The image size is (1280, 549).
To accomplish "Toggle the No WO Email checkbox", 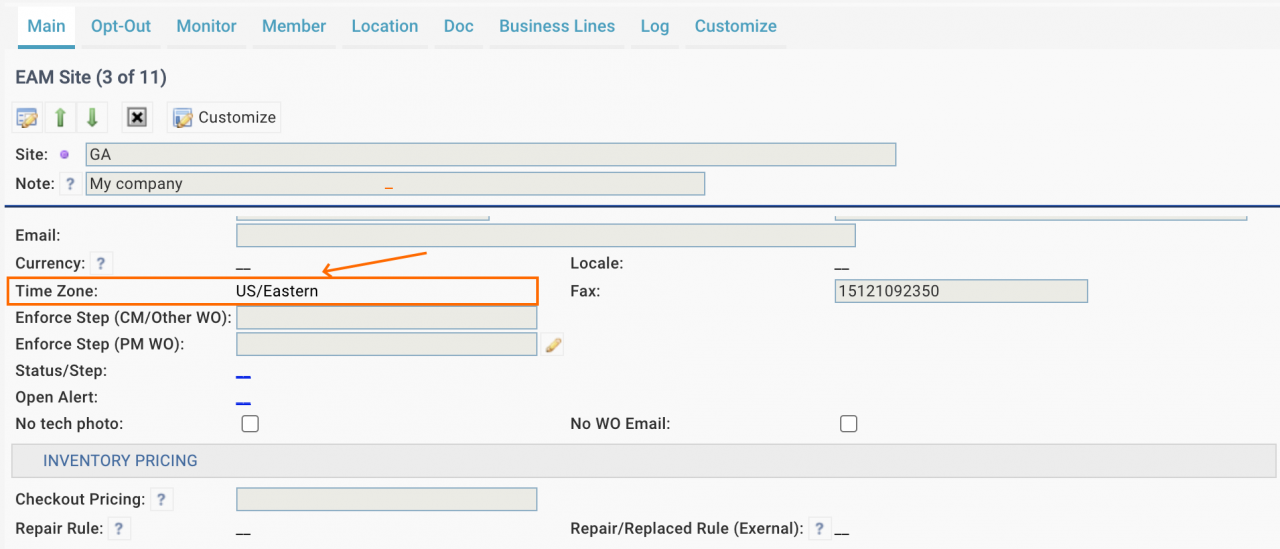I will pos(848,424).
